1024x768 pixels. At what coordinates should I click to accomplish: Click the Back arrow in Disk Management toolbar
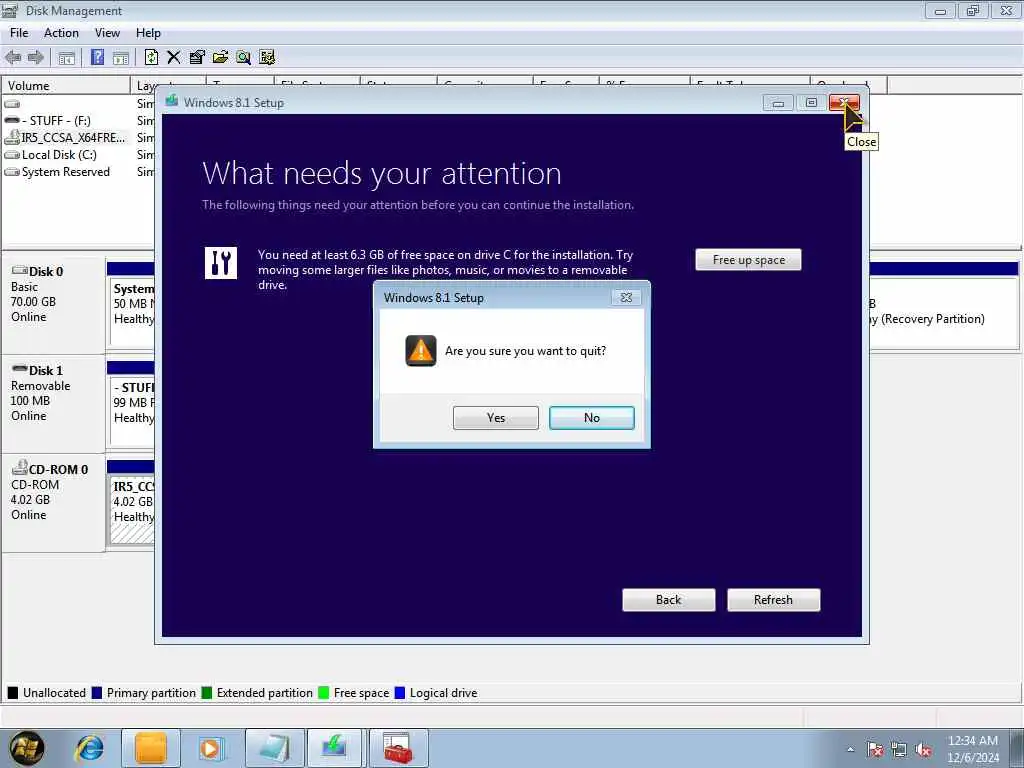[x=13, y=57]
